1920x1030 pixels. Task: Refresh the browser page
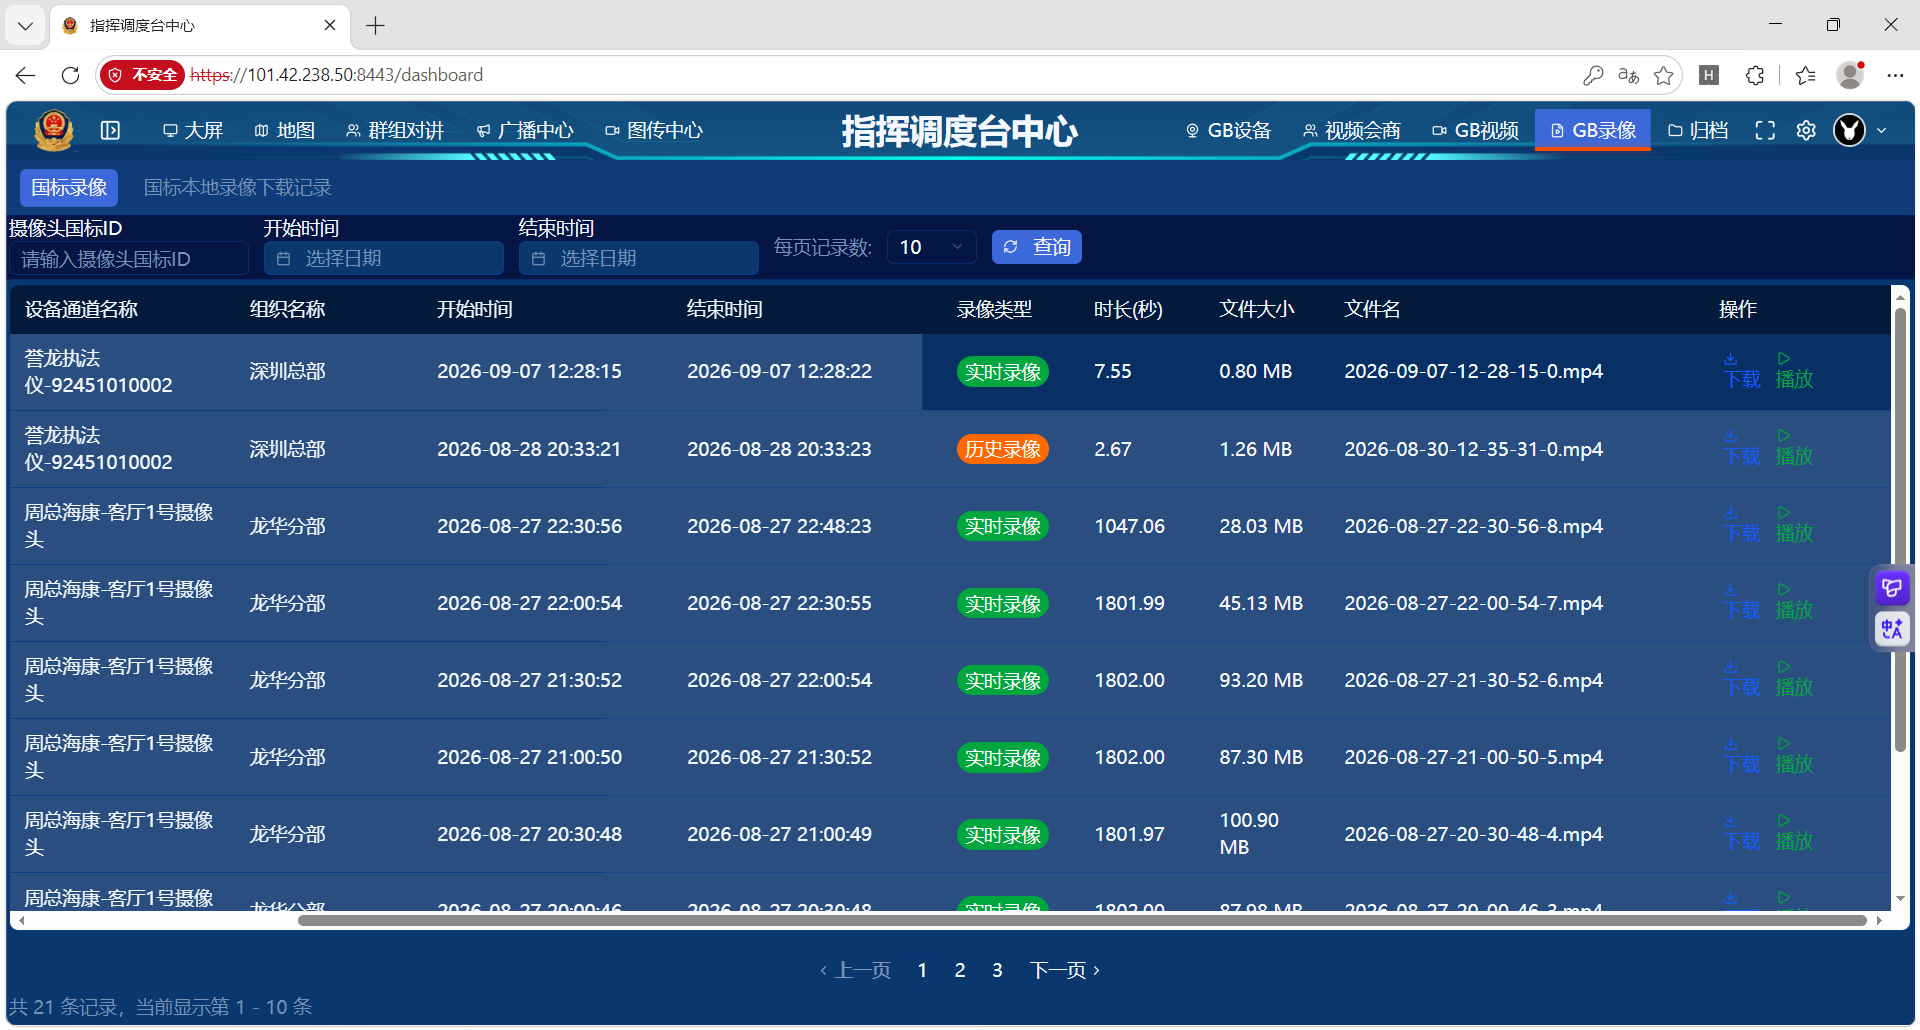[70, 75]
